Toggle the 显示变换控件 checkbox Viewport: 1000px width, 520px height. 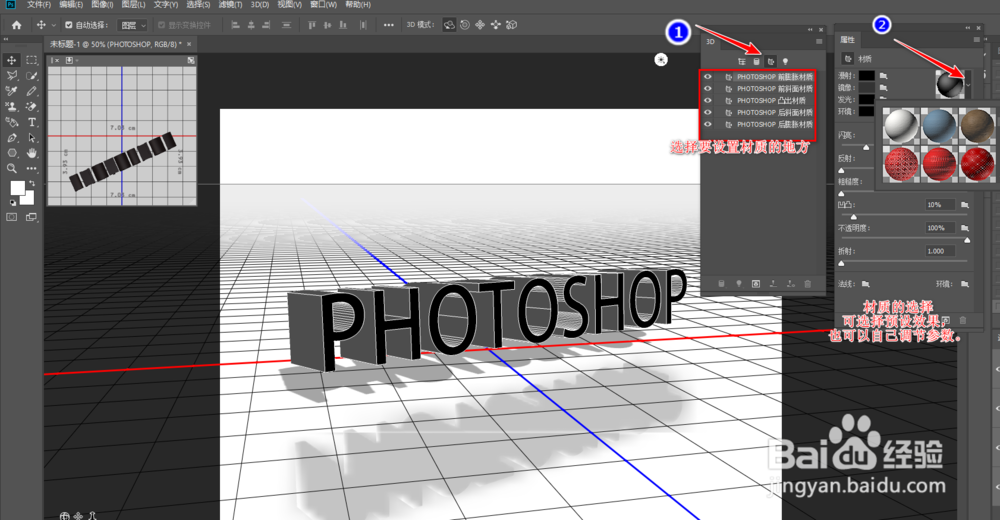point(161,25)
